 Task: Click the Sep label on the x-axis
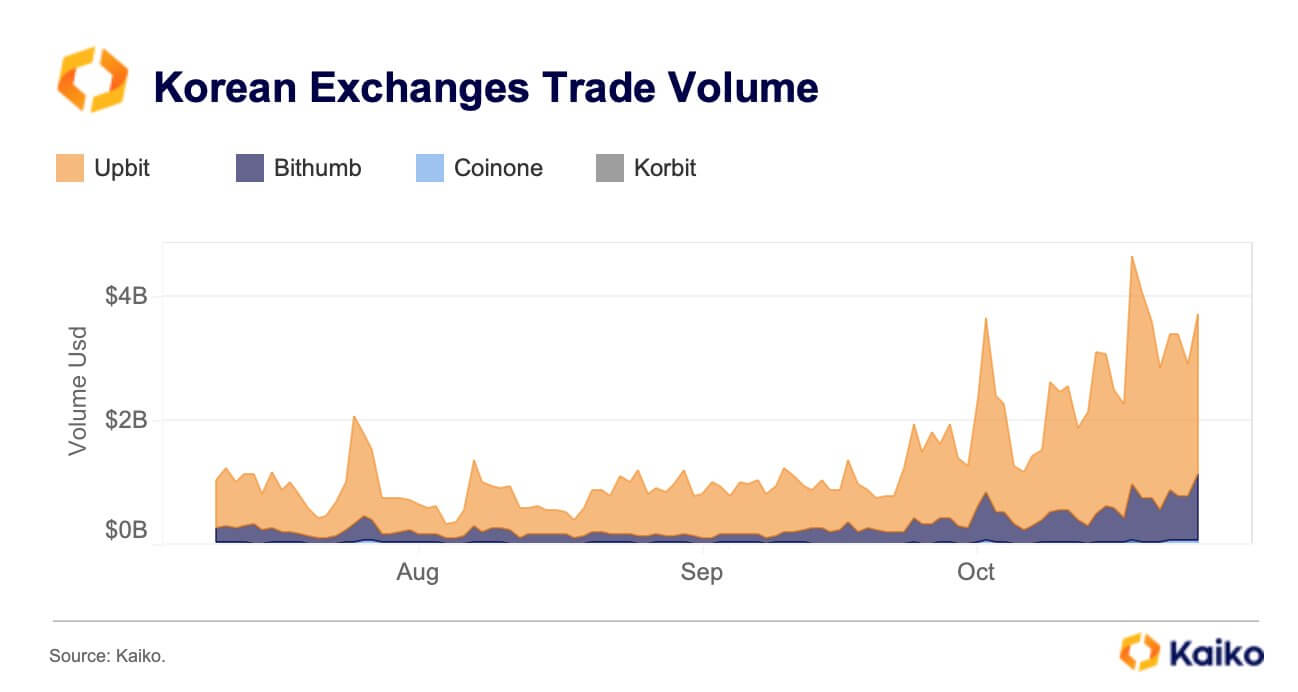click(x=701, y=572)
